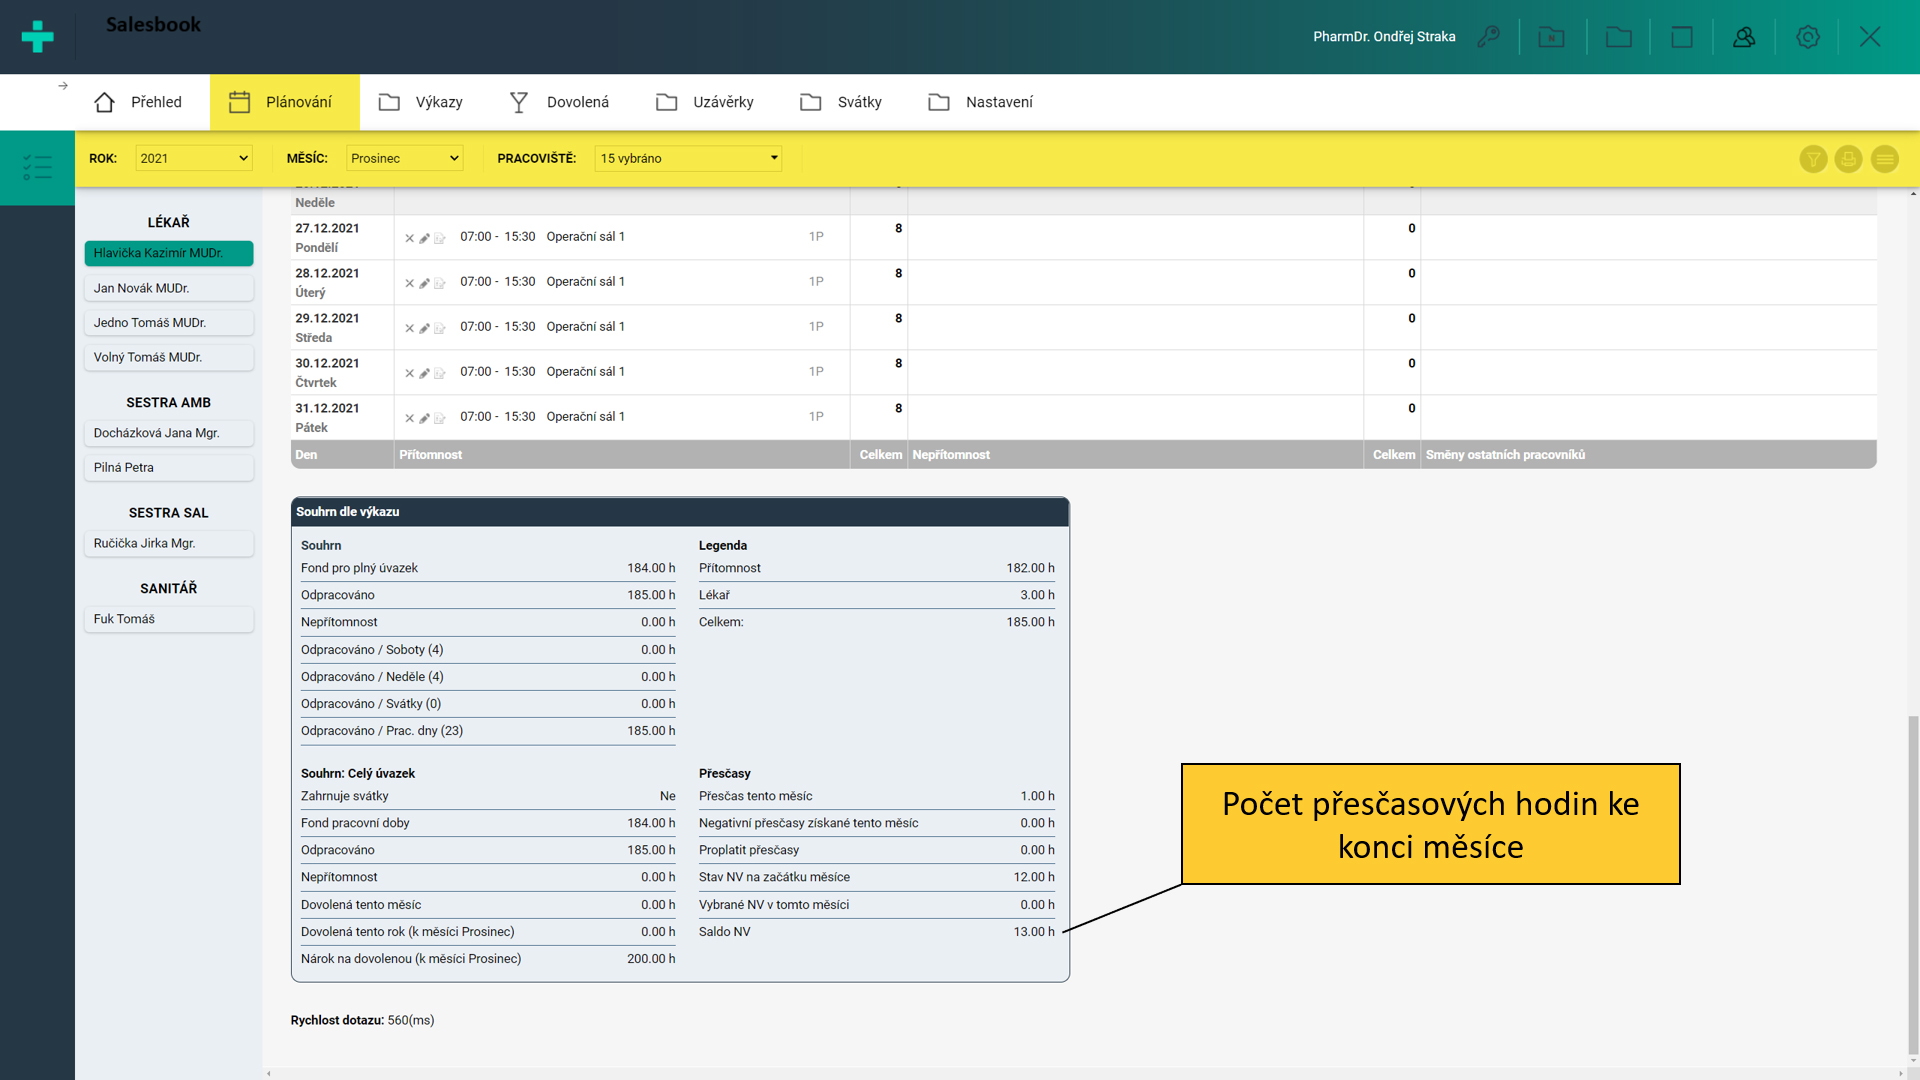Open the round hamburger menu button

tap(1884, 159)
